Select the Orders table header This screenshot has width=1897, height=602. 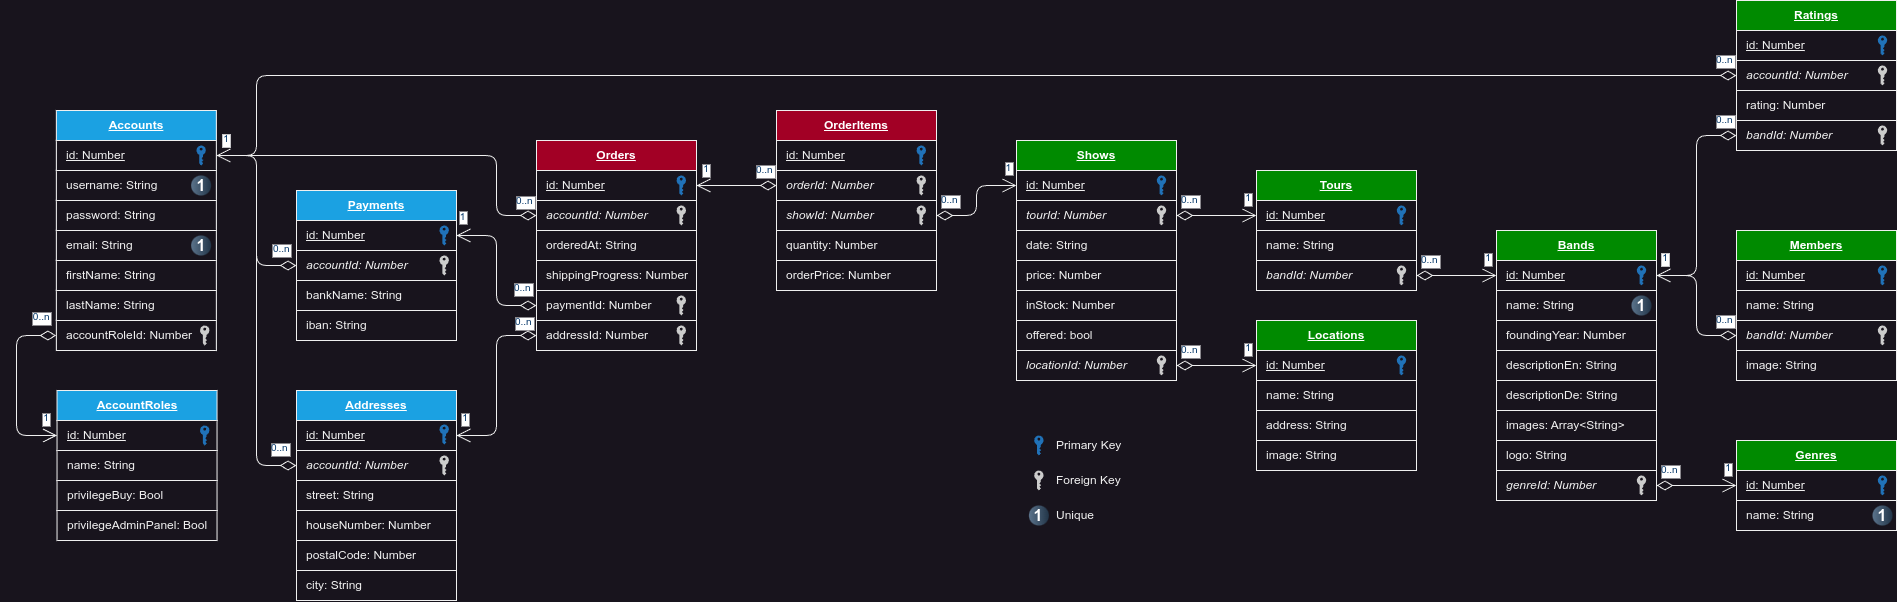(616, 155)
